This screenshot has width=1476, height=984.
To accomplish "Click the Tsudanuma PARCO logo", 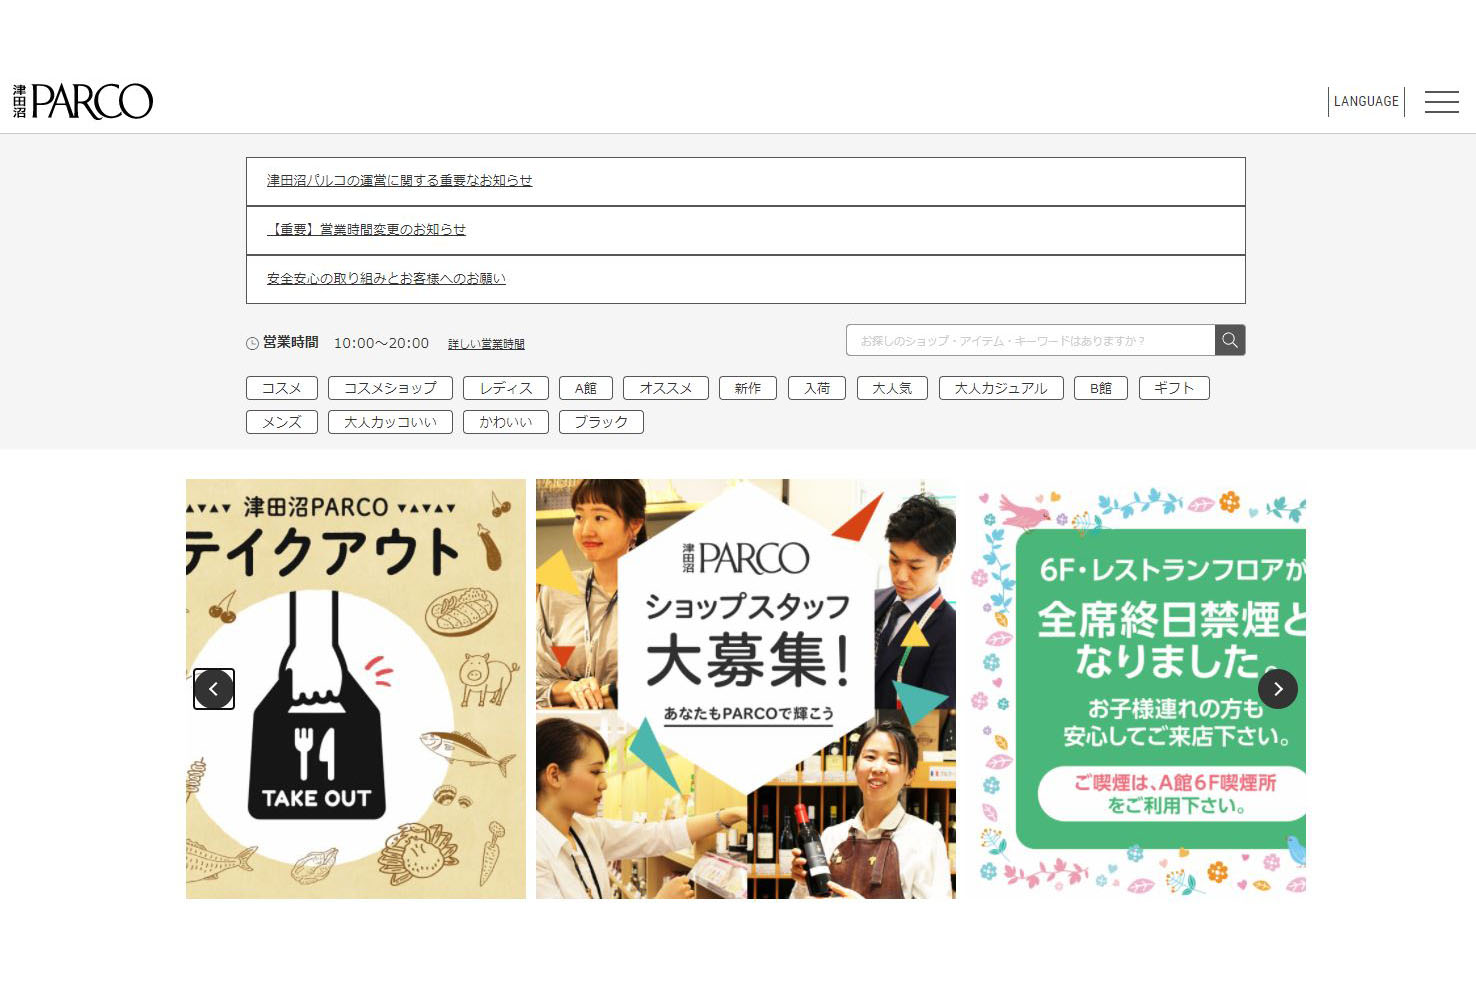I will point(83,102).
